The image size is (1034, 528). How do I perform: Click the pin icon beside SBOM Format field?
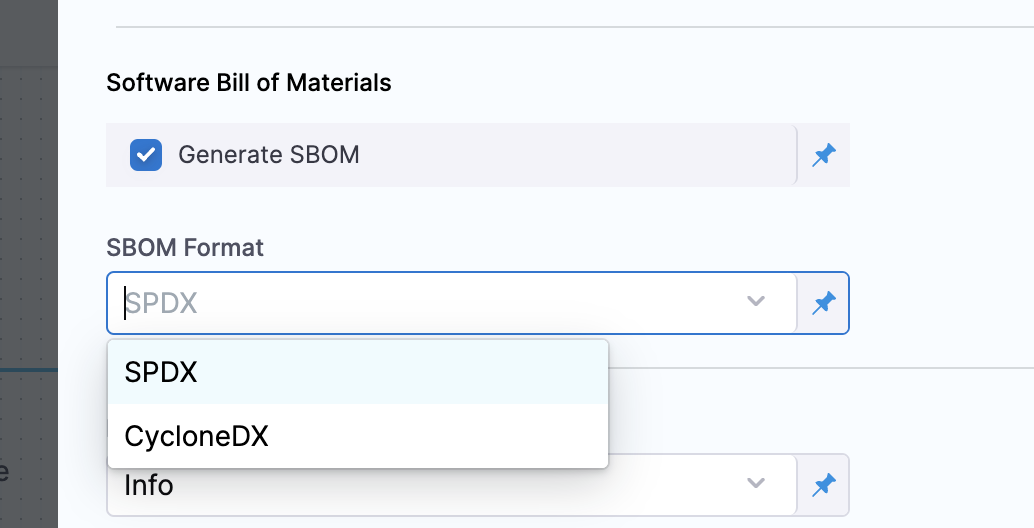[x=823, y=303]
